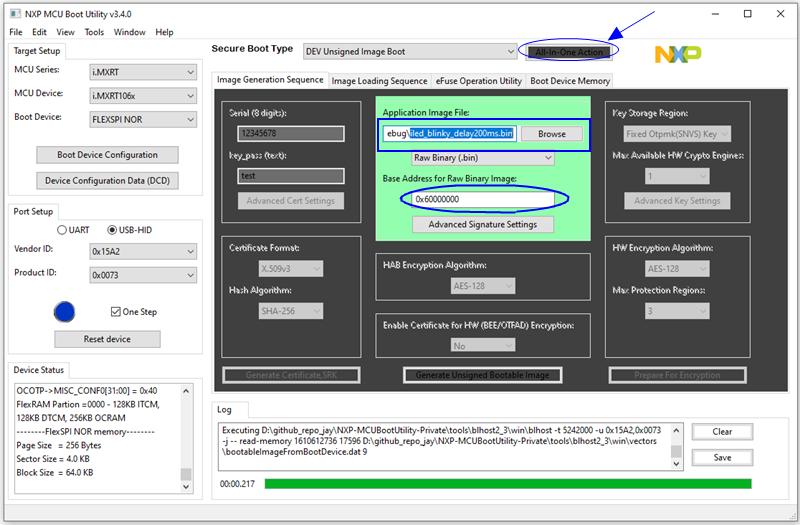Click the blue connect status circle

(64, 312)
